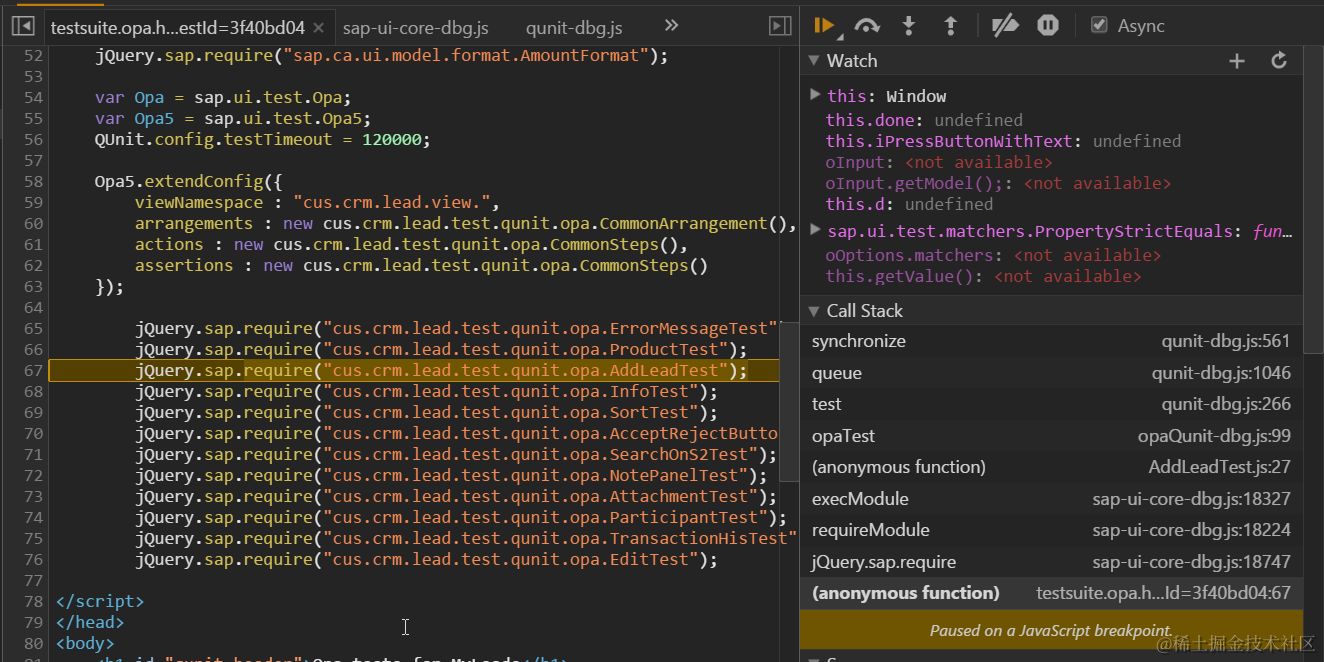Select the oInput.getModel(); watch expression
Viewport: 1324px width, 662px height.
[997, 183]
